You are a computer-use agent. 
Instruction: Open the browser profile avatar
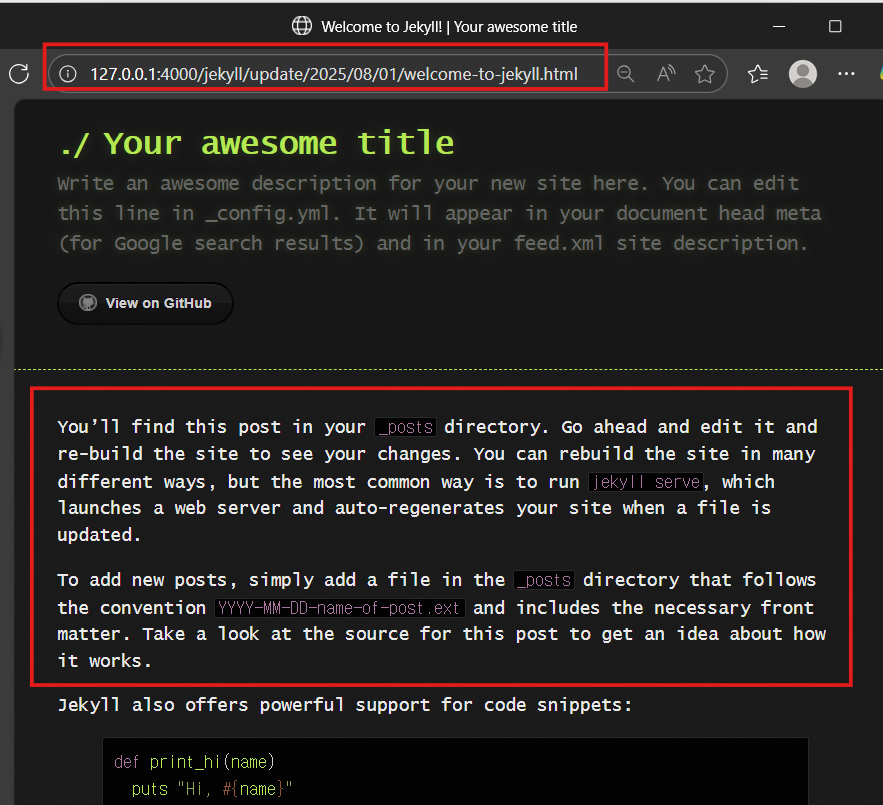click(x=802, y=74)
